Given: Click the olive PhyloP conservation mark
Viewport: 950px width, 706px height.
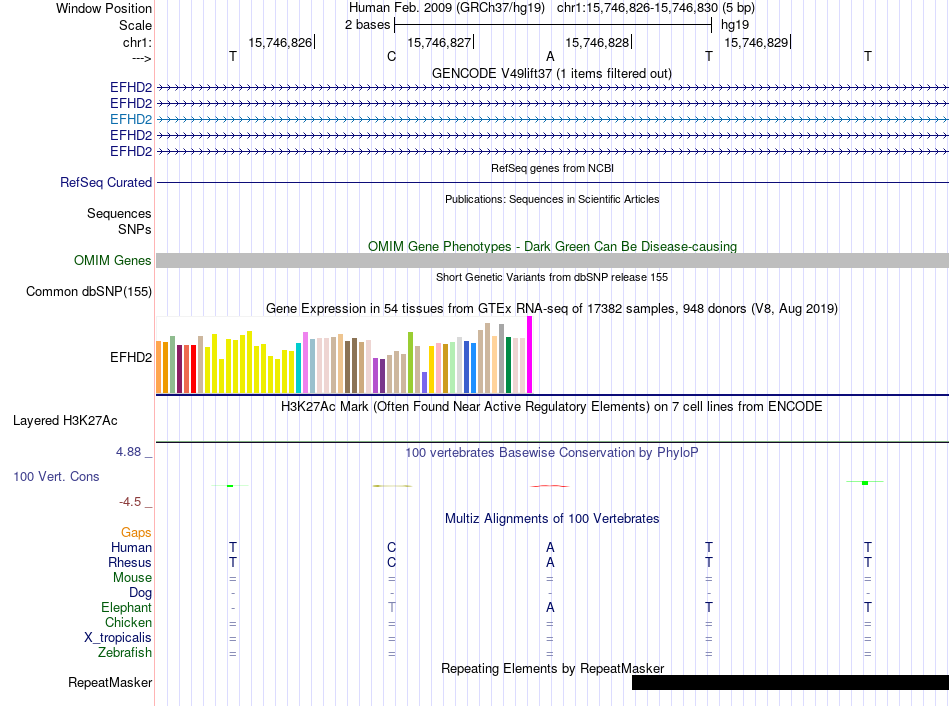Looking at the screenshot, I should (x=392, y=486).
